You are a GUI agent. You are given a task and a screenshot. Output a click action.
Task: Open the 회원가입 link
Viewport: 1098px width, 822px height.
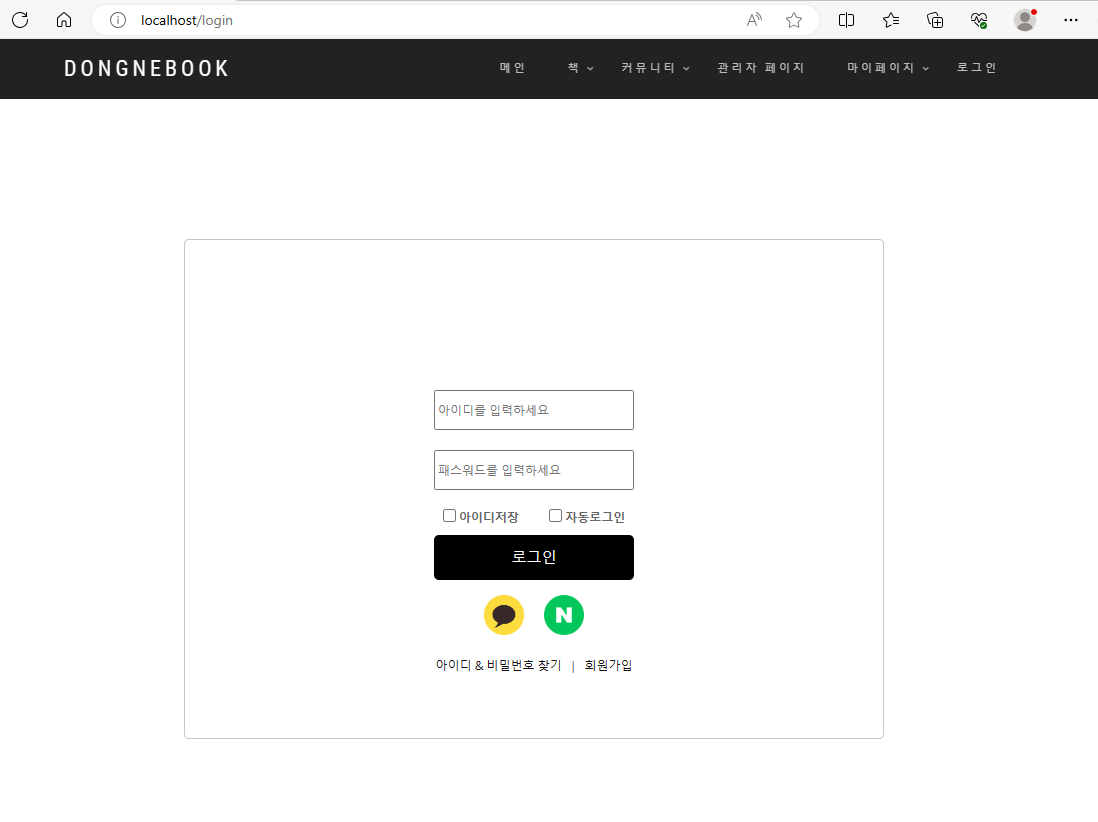tap(608, 665)
